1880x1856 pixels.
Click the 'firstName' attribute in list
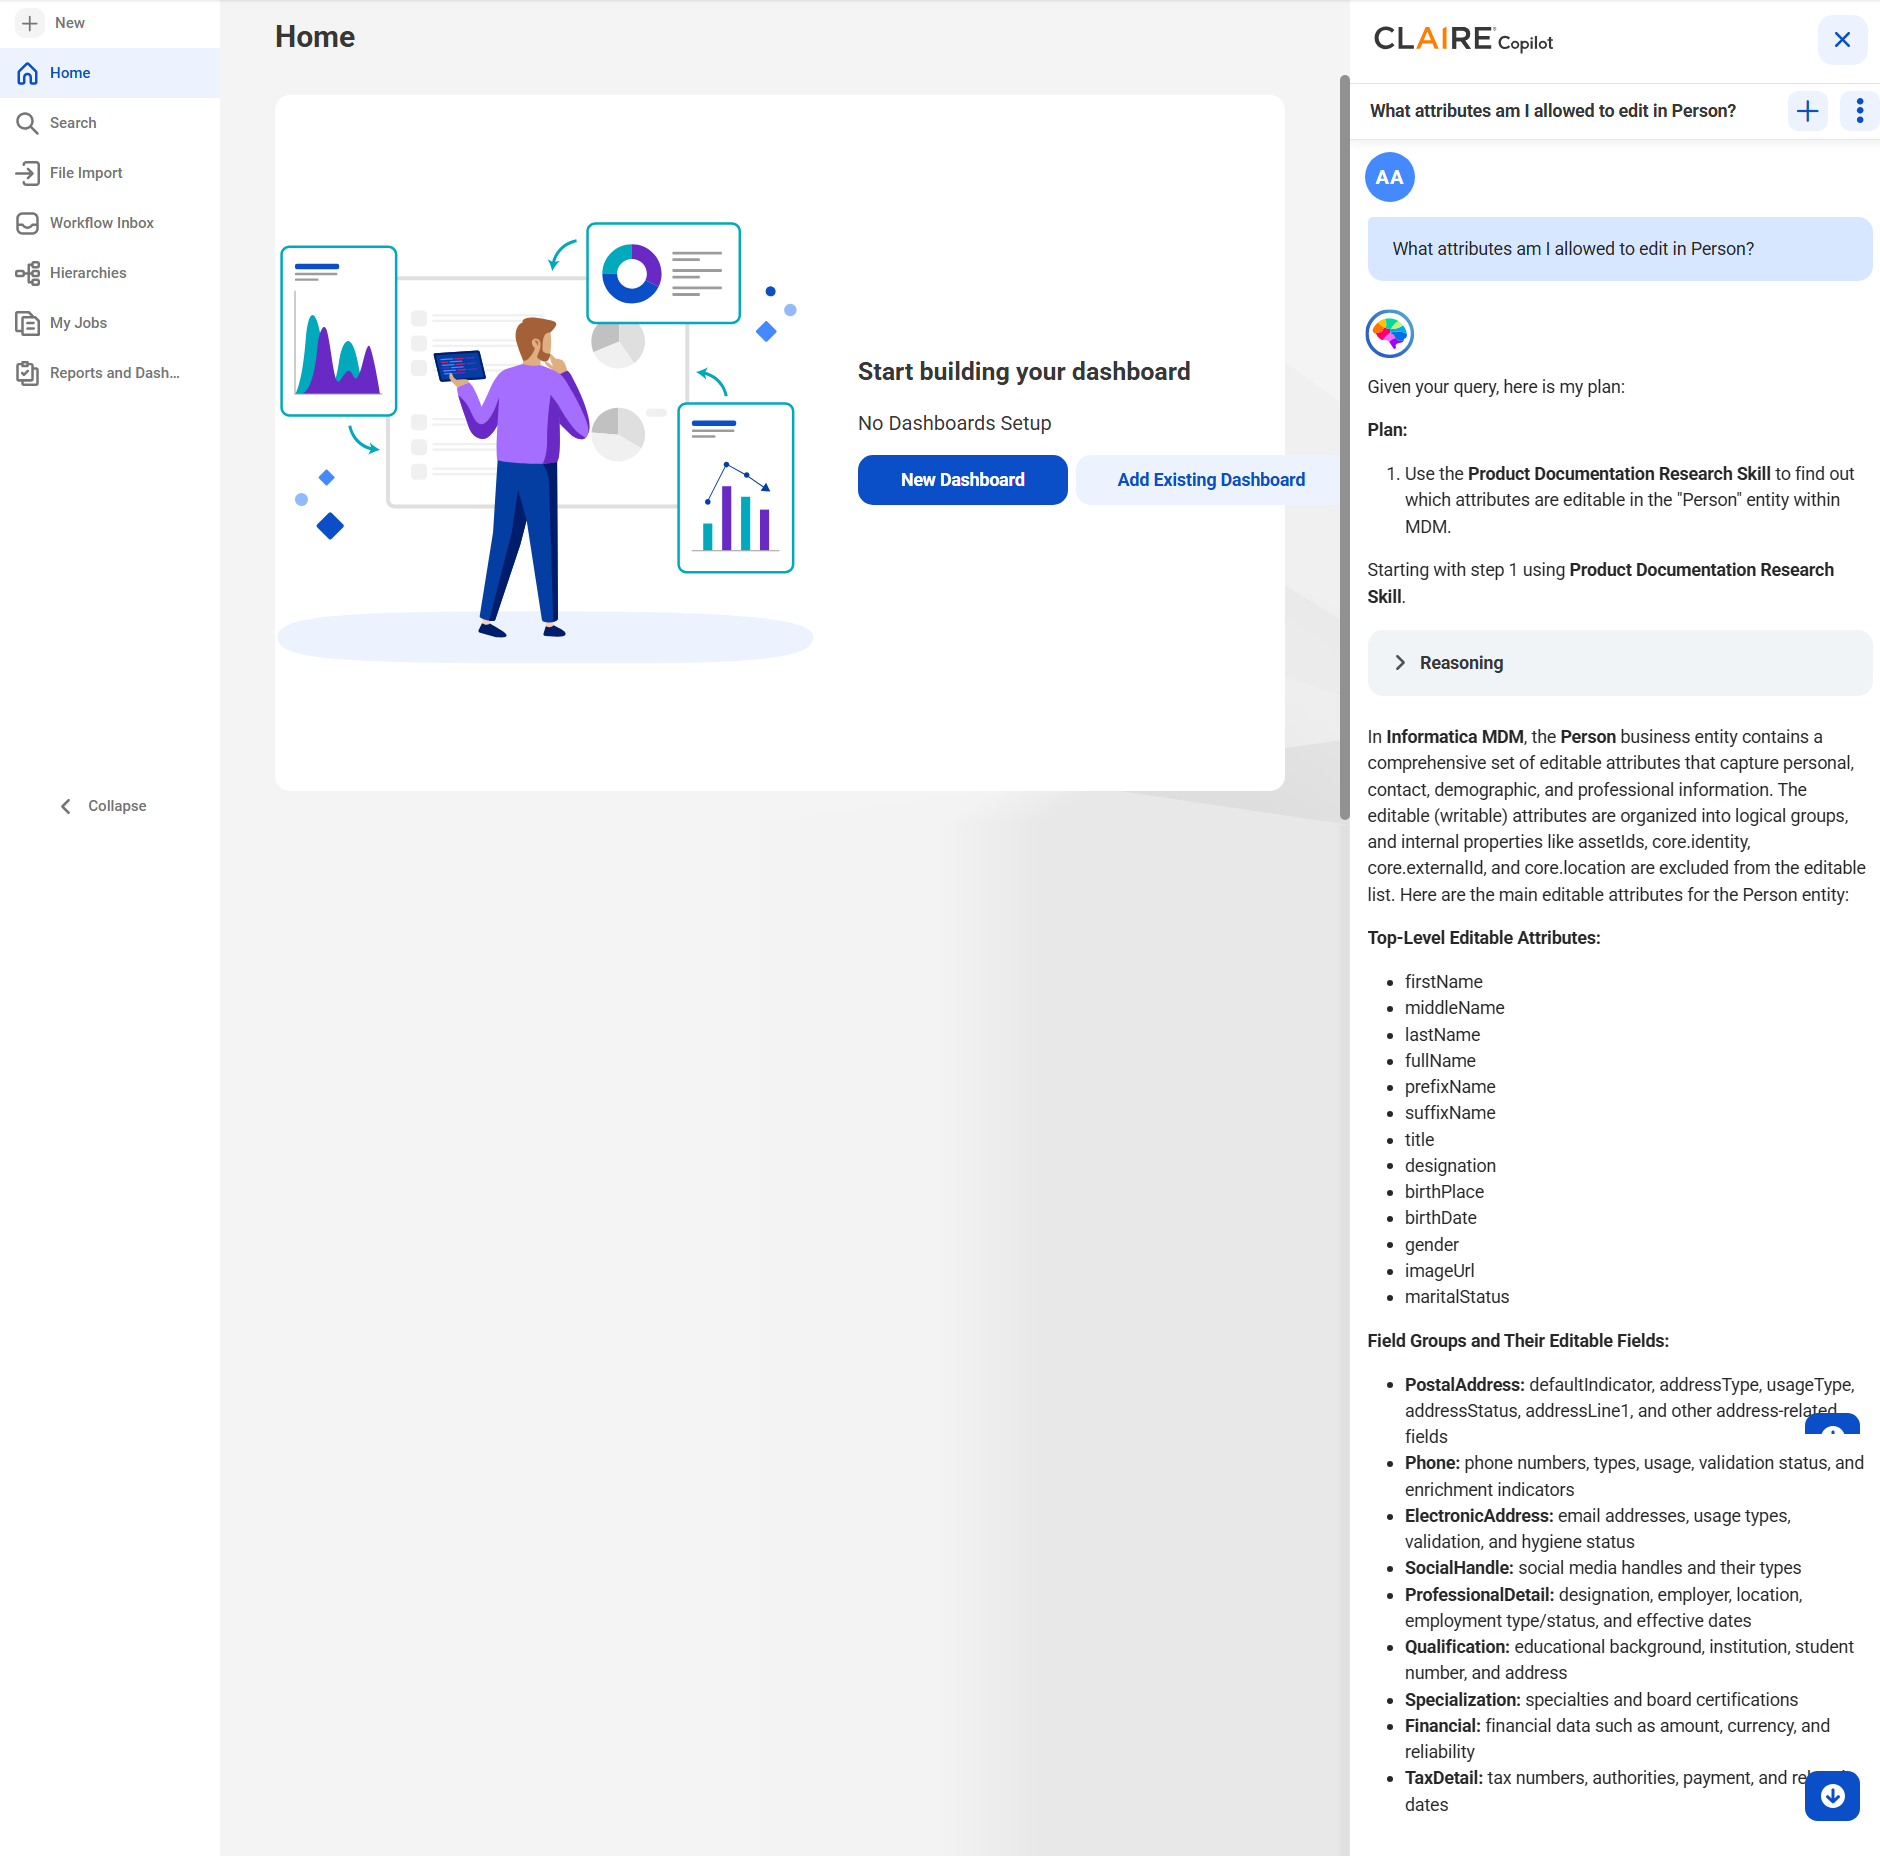click(x=1443, y=982)
